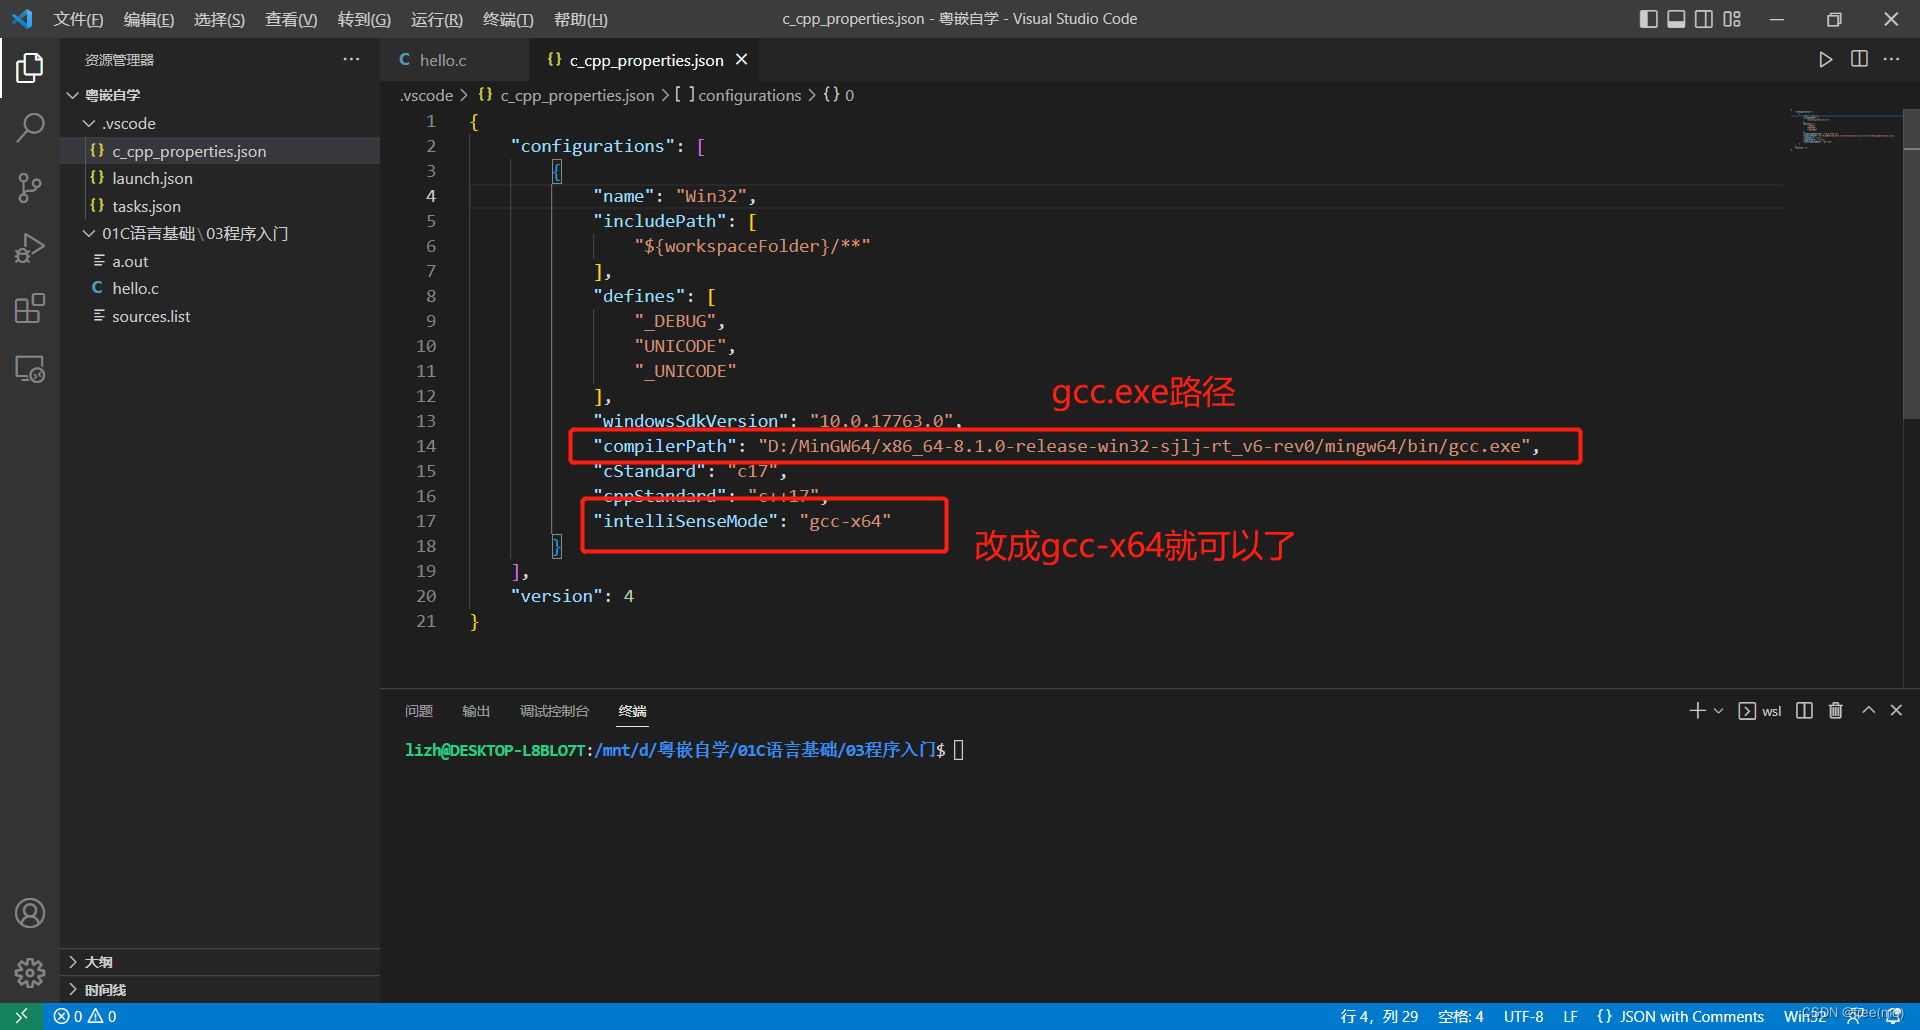Open the 选择(S) menu
This screenshot has height=1030, width=1920.
click(219, 19)
